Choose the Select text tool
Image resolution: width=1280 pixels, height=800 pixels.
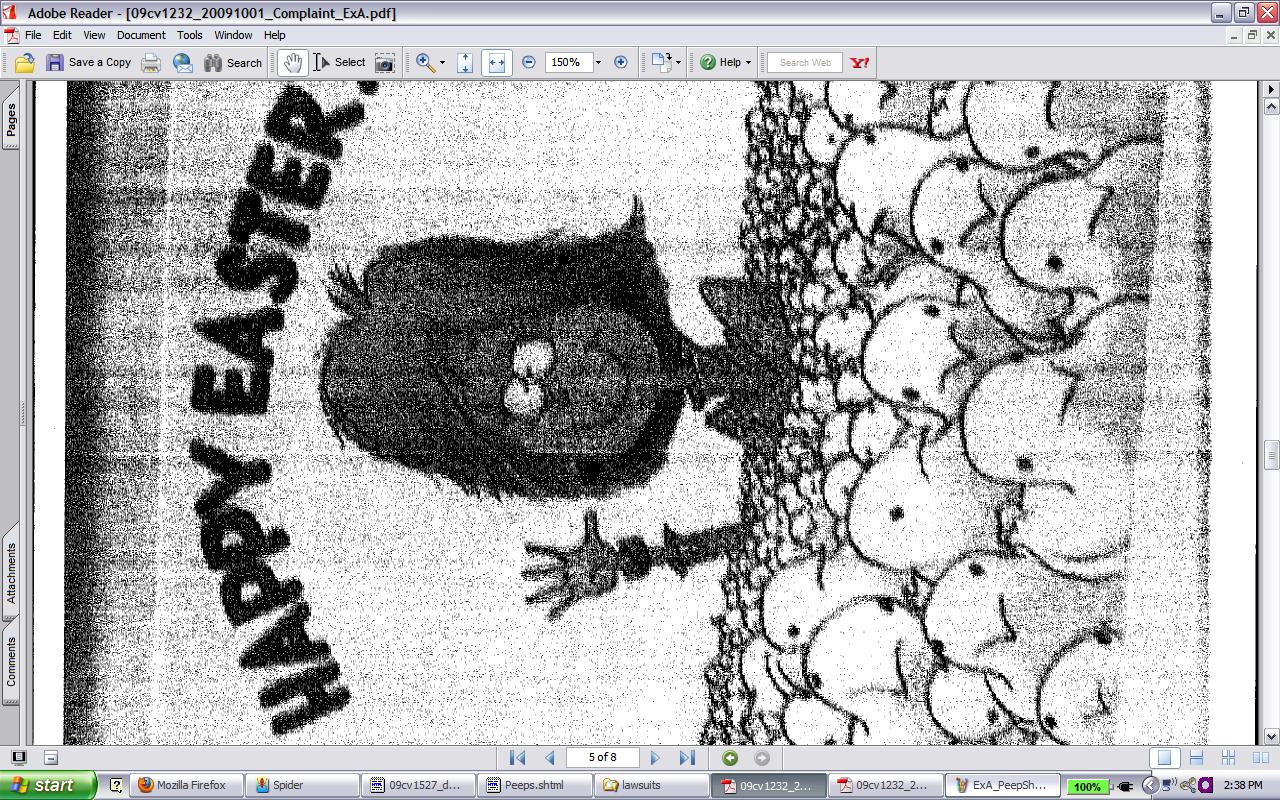coord(340,62)
